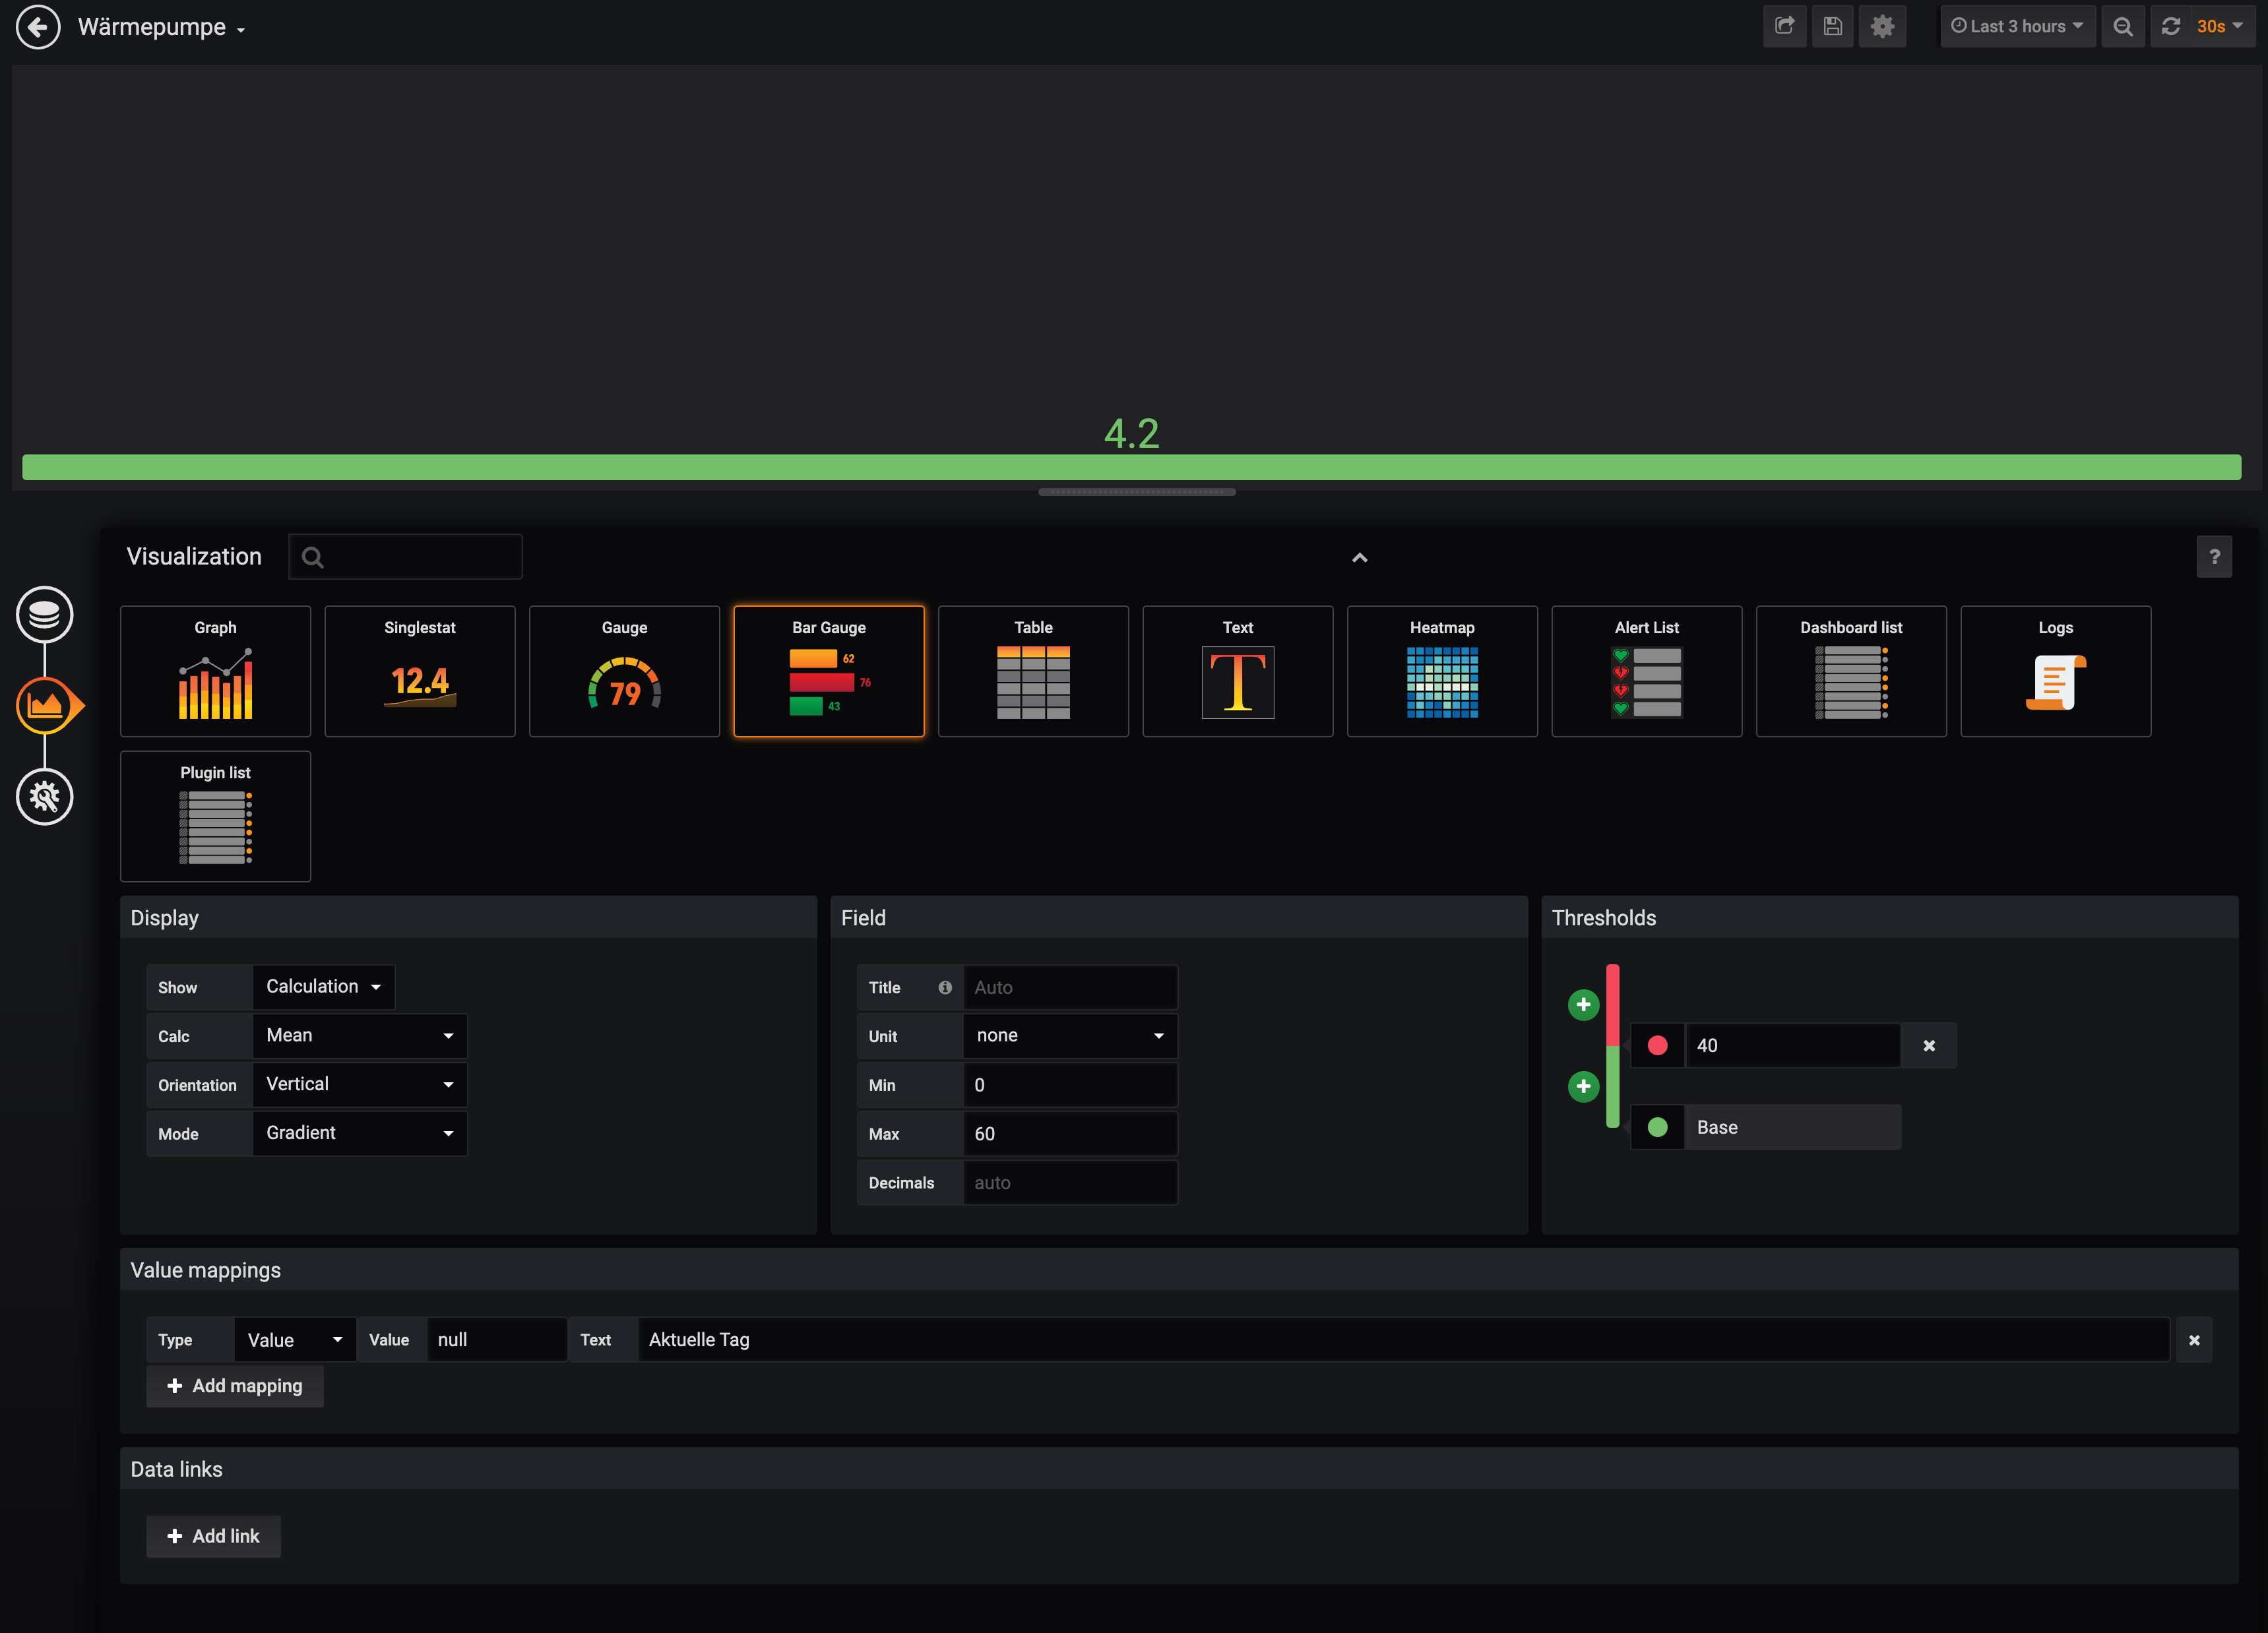2268x1633 pixels.
Task: Open the General settings gear sidebar icon
Action: (45, 796)
